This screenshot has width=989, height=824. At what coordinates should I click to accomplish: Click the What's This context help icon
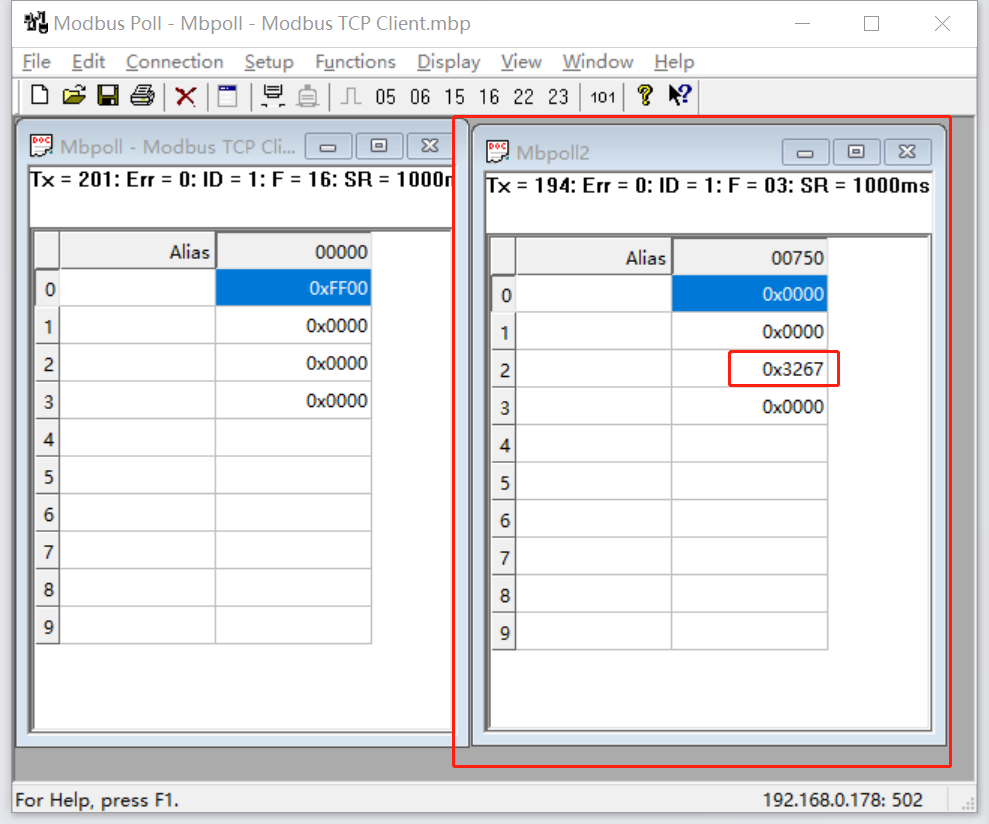click(x=680, y=96)
